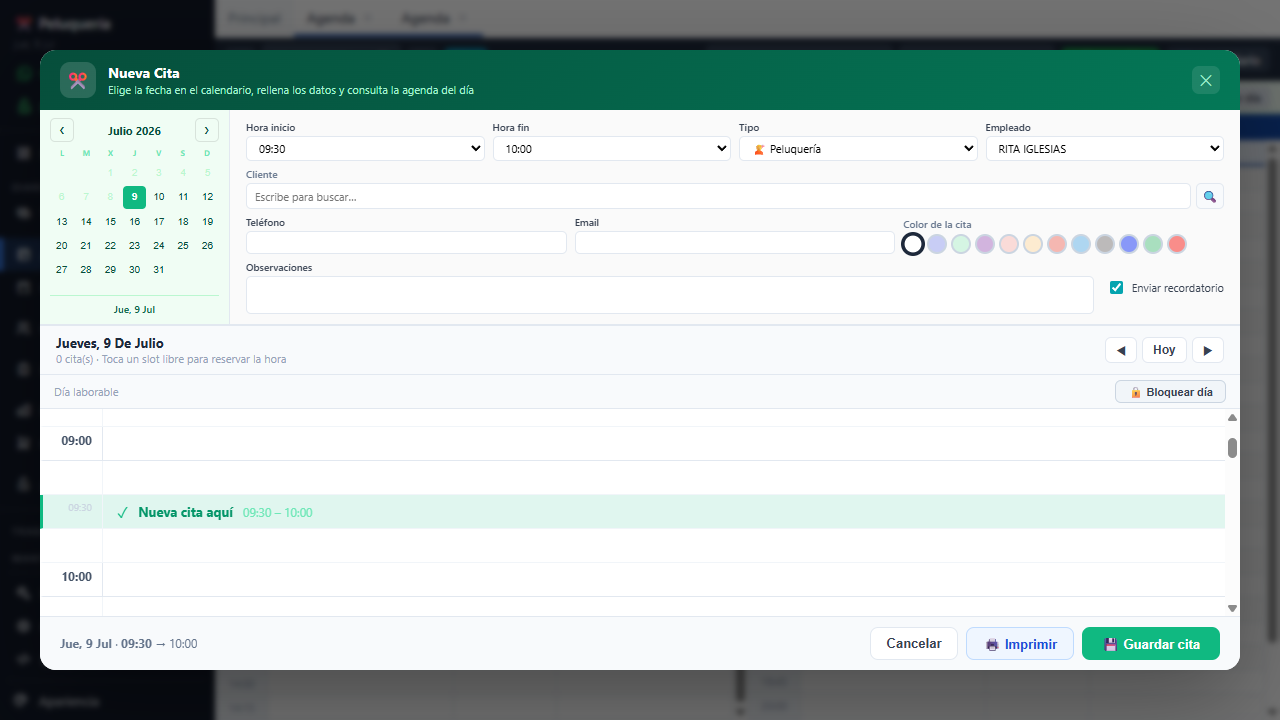Select the white color swatch

coord(913,244)
